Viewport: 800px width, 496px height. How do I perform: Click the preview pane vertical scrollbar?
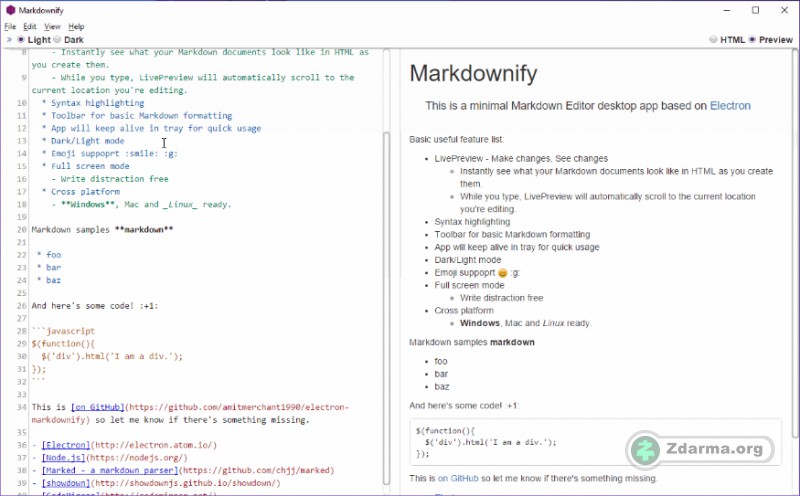click(794, 244)
